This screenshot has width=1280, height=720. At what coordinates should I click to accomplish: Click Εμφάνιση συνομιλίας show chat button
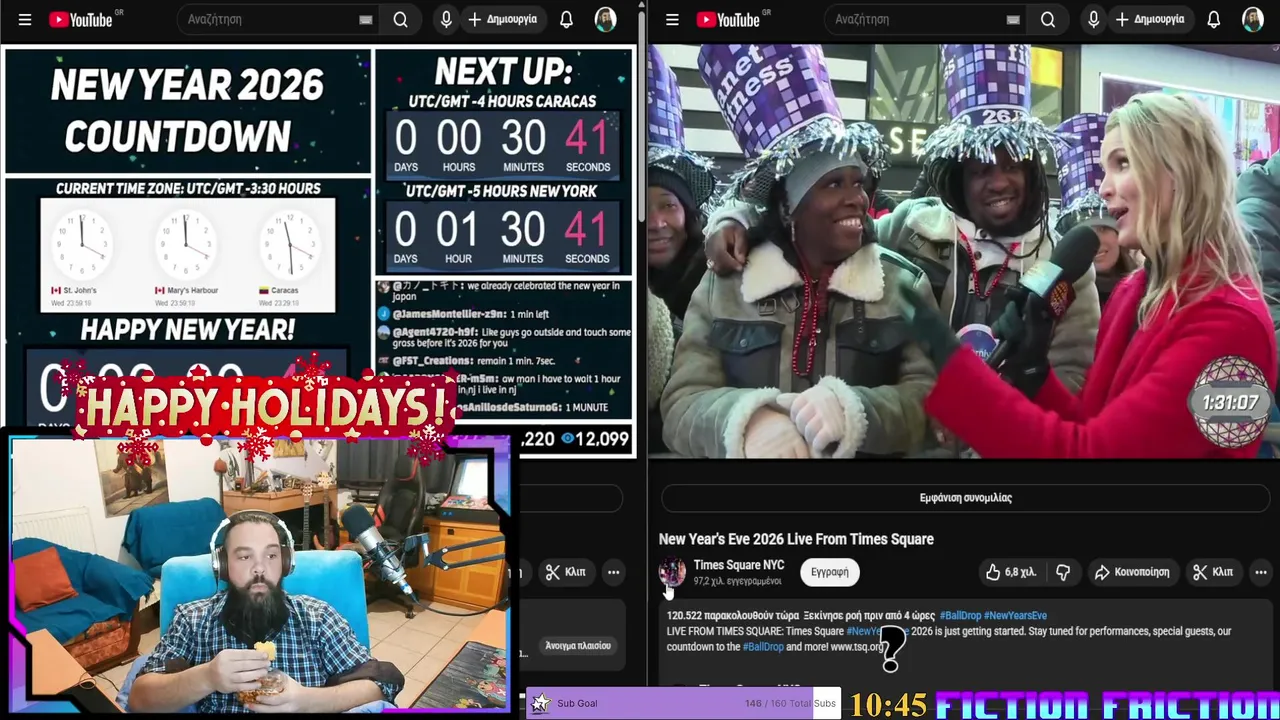coord(965,497)
